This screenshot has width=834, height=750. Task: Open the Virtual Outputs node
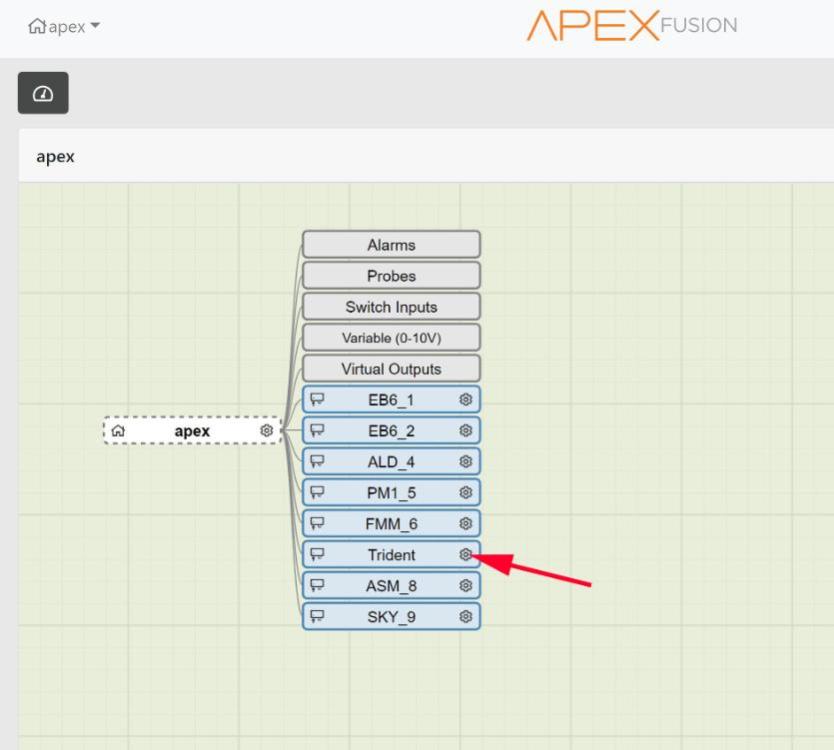tap(391, 369)
